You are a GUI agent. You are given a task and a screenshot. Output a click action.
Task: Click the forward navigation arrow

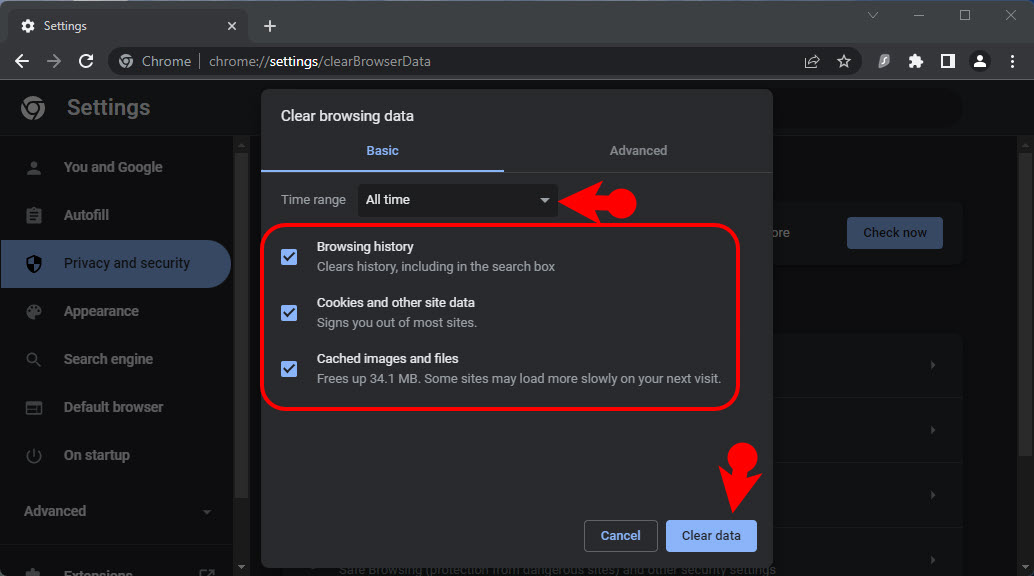point(54,61)
